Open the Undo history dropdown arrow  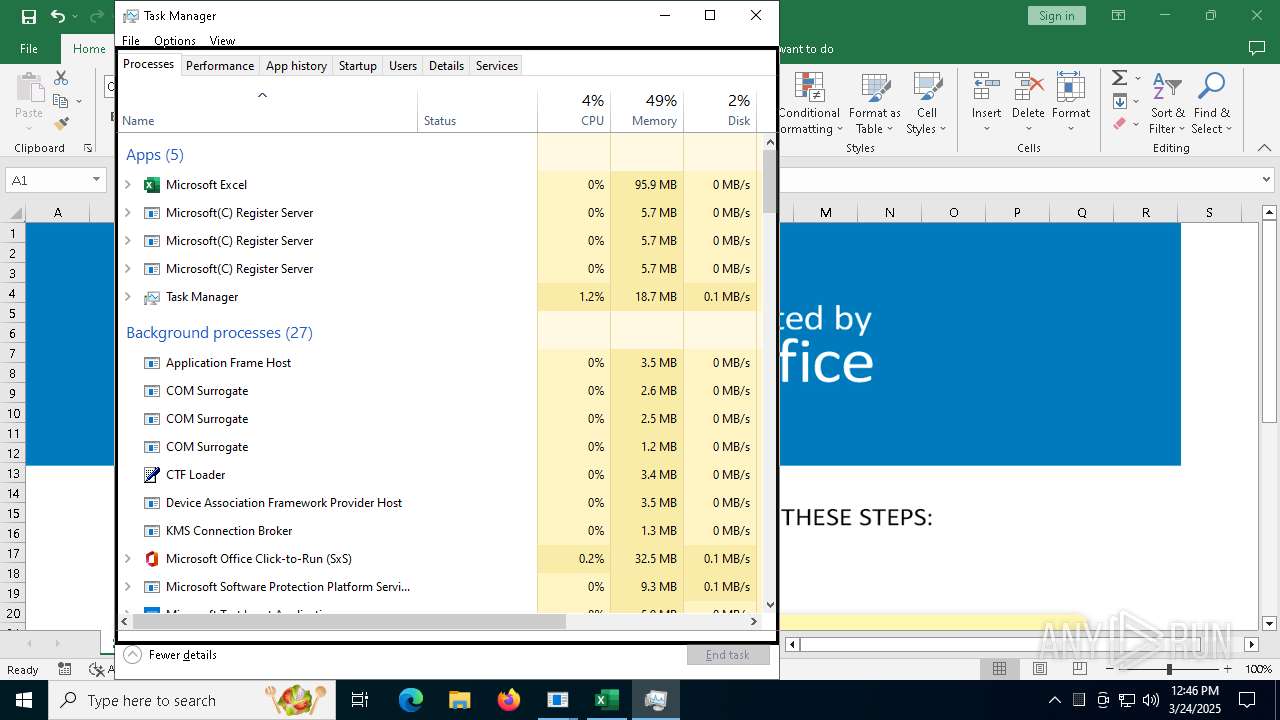(x=75, y=17)
